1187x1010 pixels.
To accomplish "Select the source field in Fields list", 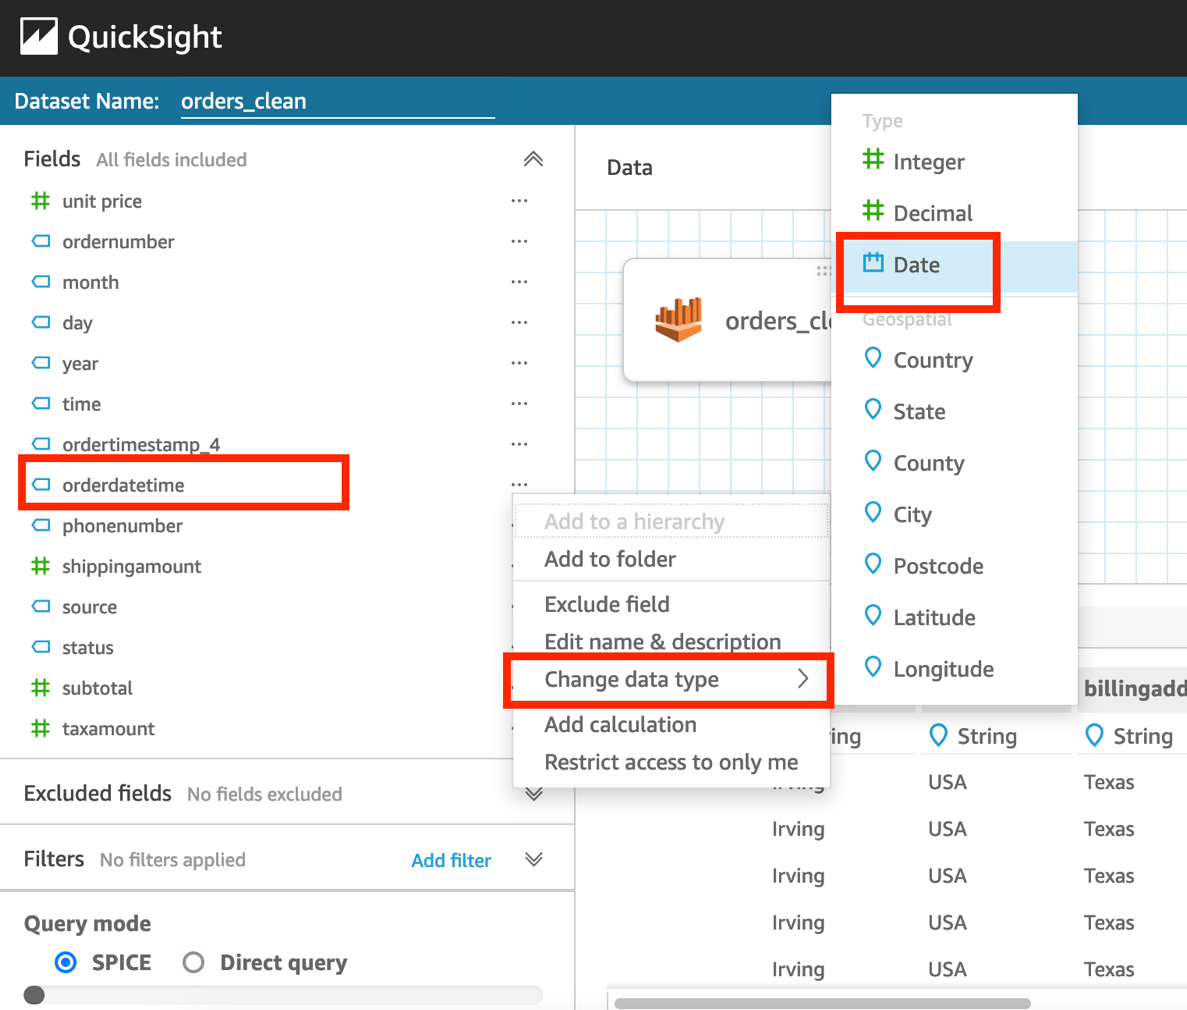I will (x=89, y=606).
